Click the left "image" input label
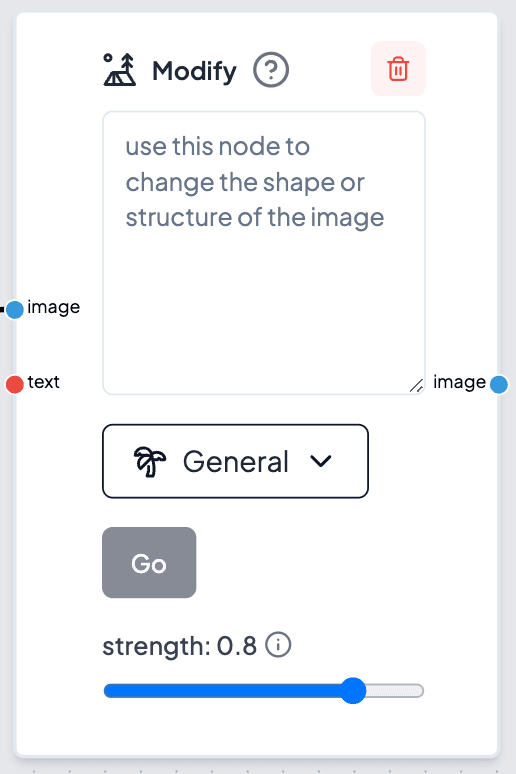 53,308
